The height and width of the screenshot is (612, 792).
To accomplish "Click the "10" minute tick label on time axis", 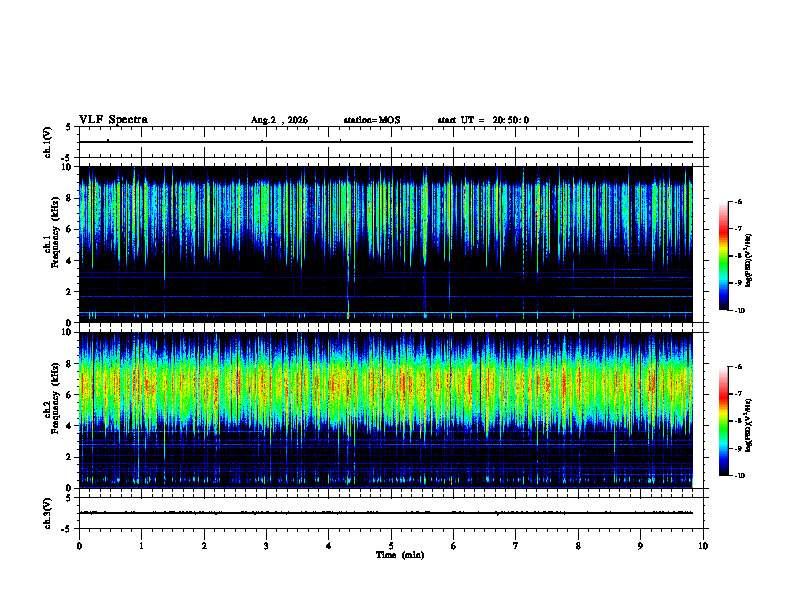I will [703, 546].
